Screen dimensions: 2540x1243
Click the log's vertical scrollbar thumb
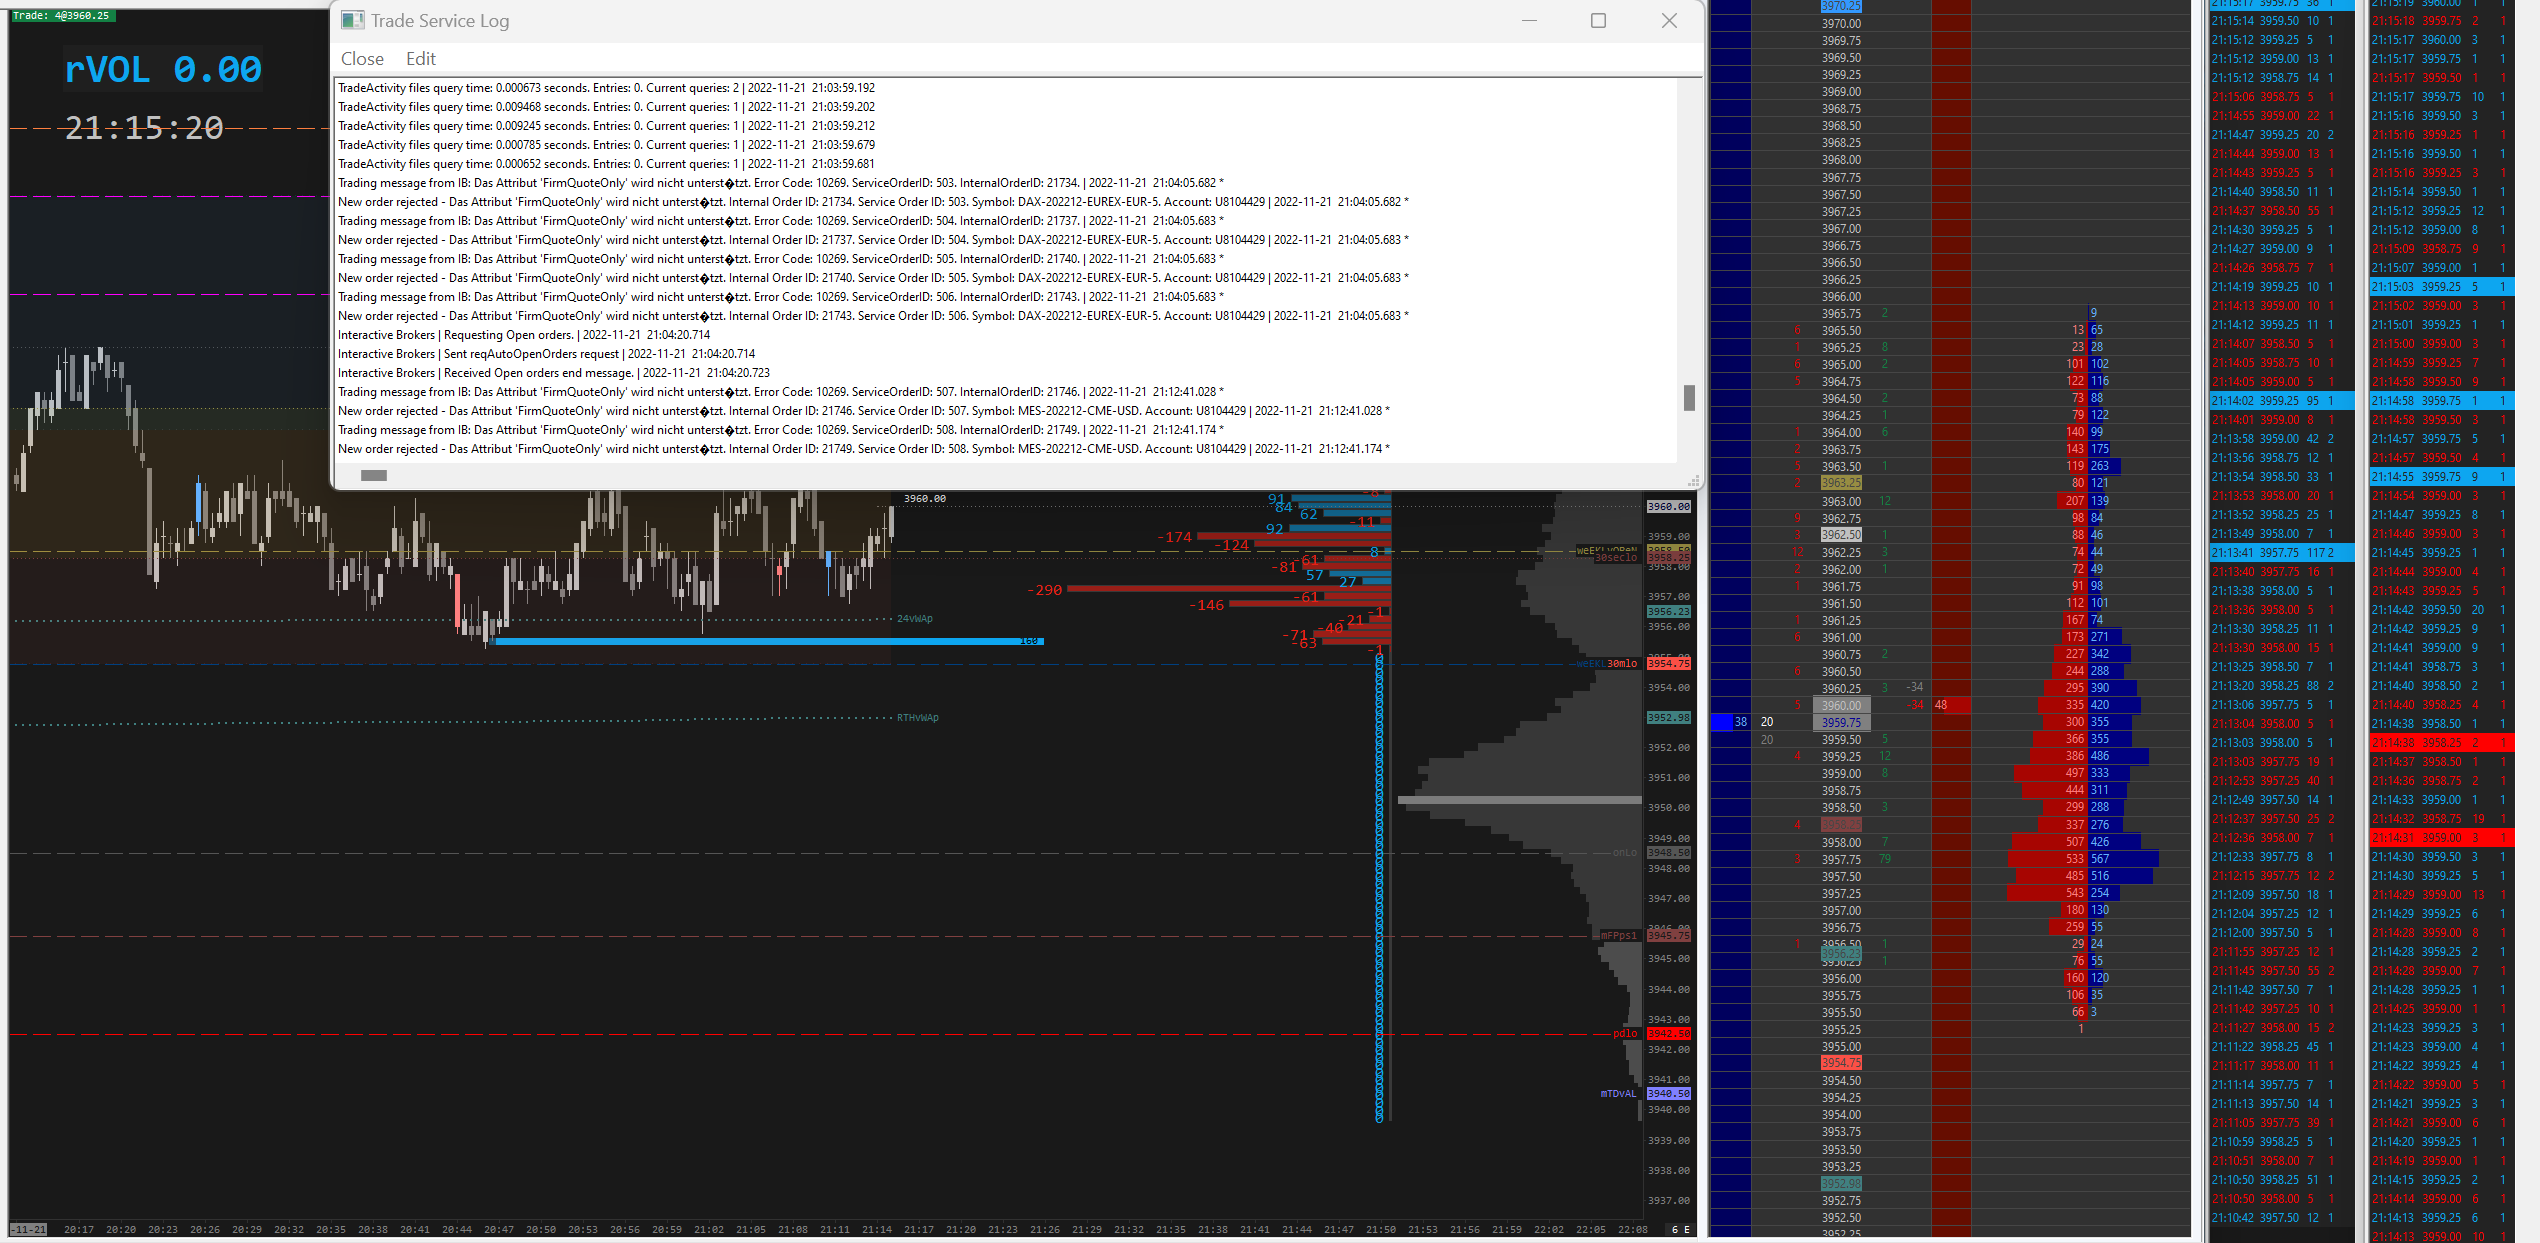(1689, 398)
